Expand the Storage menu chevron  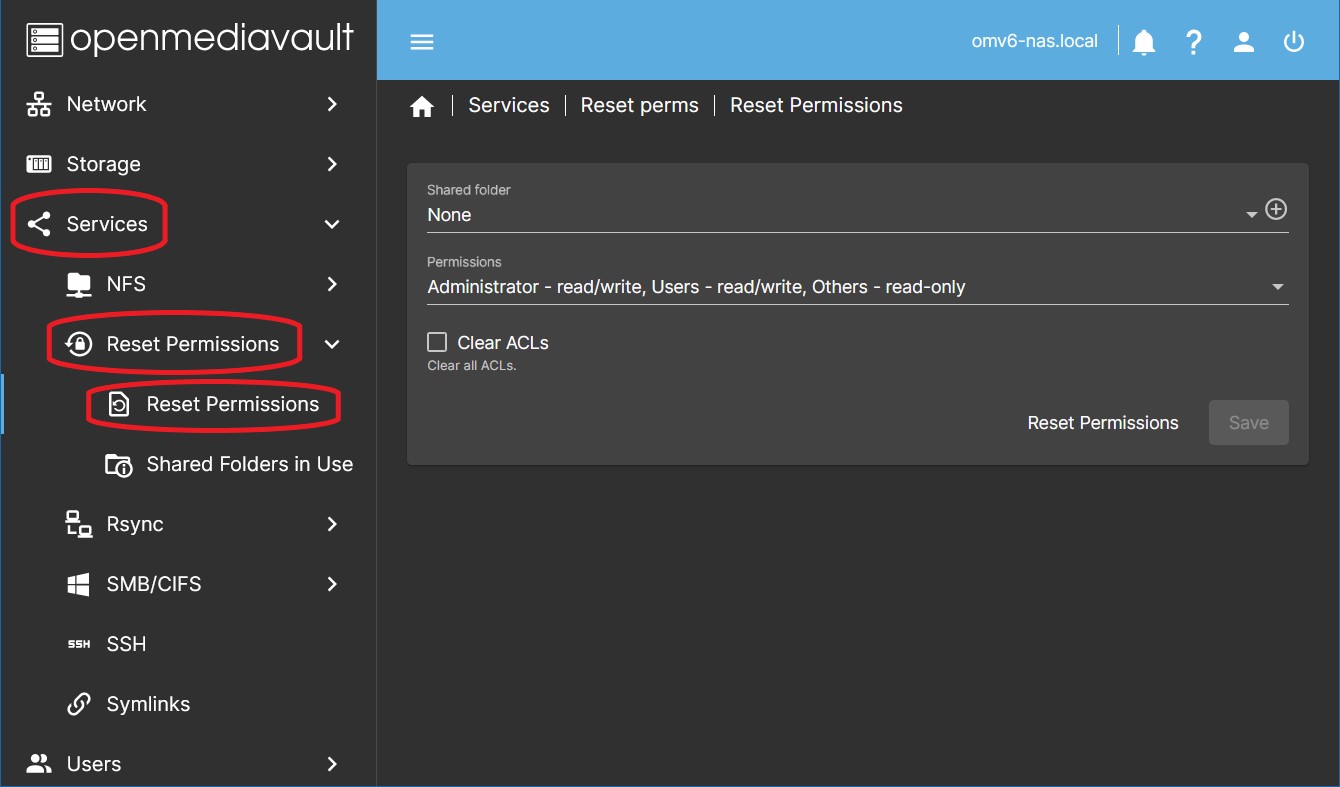click(x=332, y=164)
